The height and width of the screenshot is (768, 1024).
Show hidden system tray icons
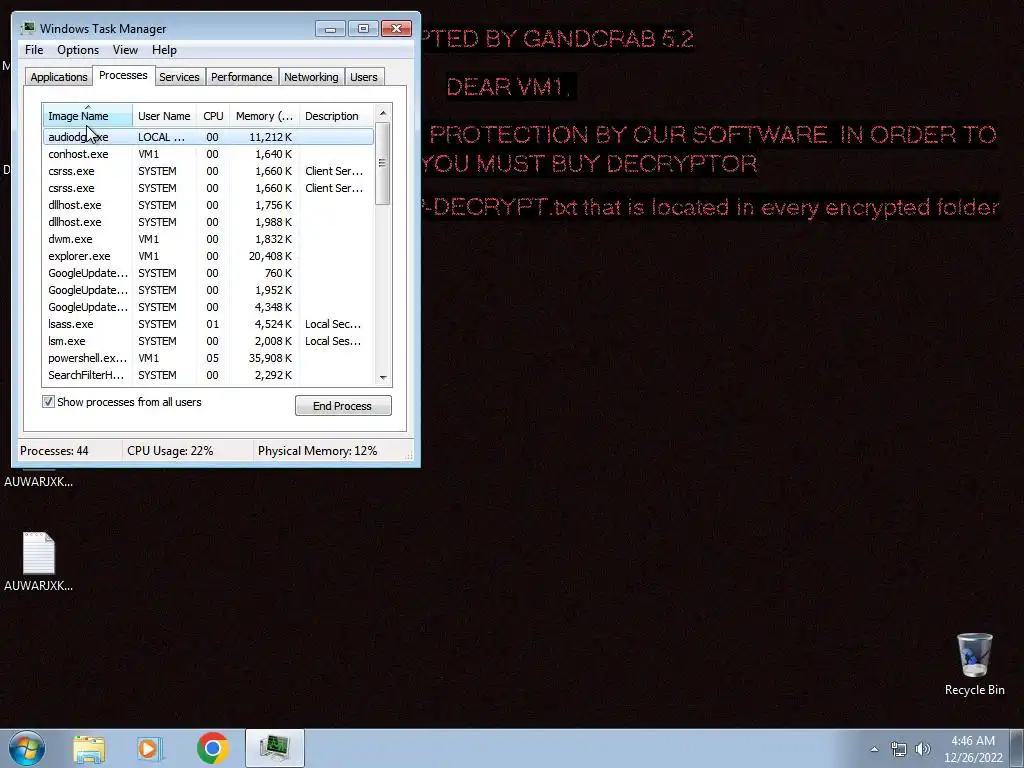tap(874, 749)
